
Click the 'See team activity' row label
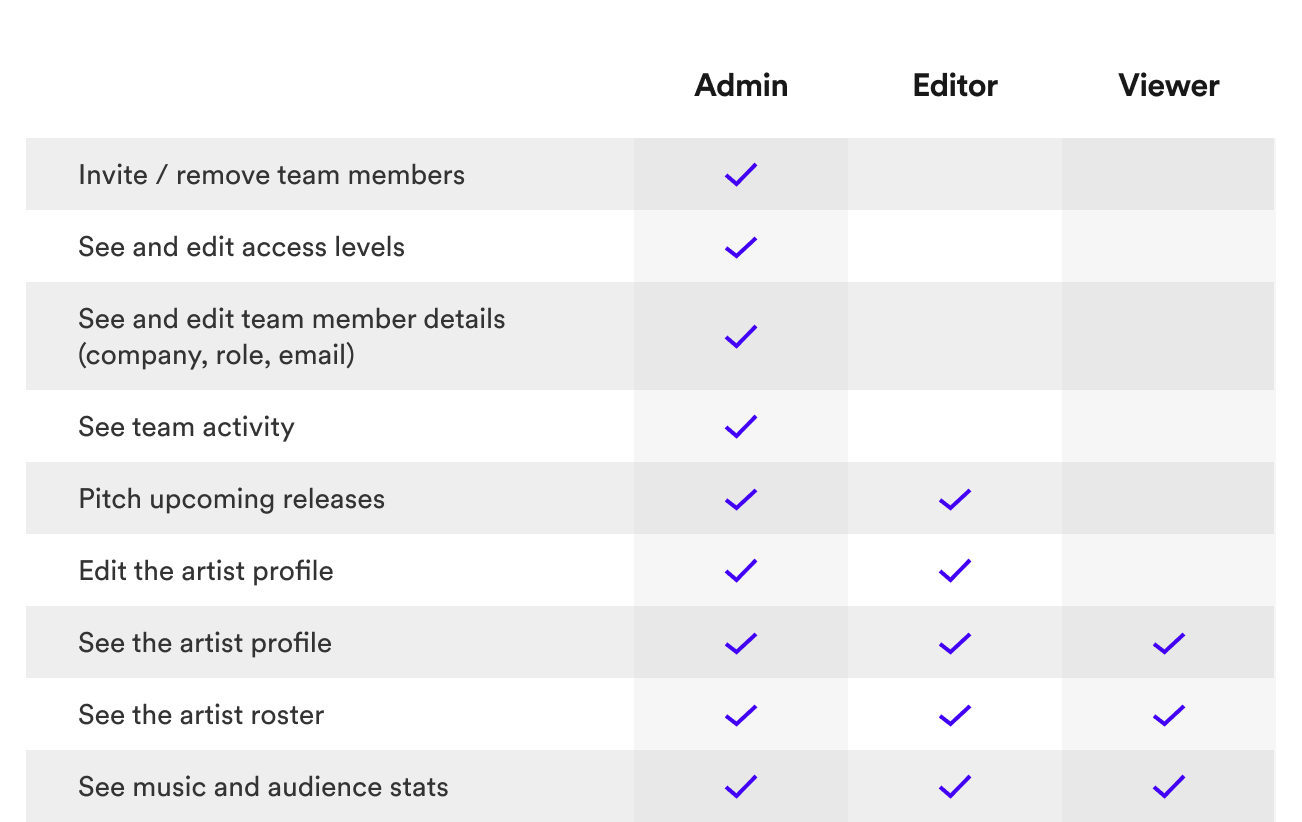187,427
